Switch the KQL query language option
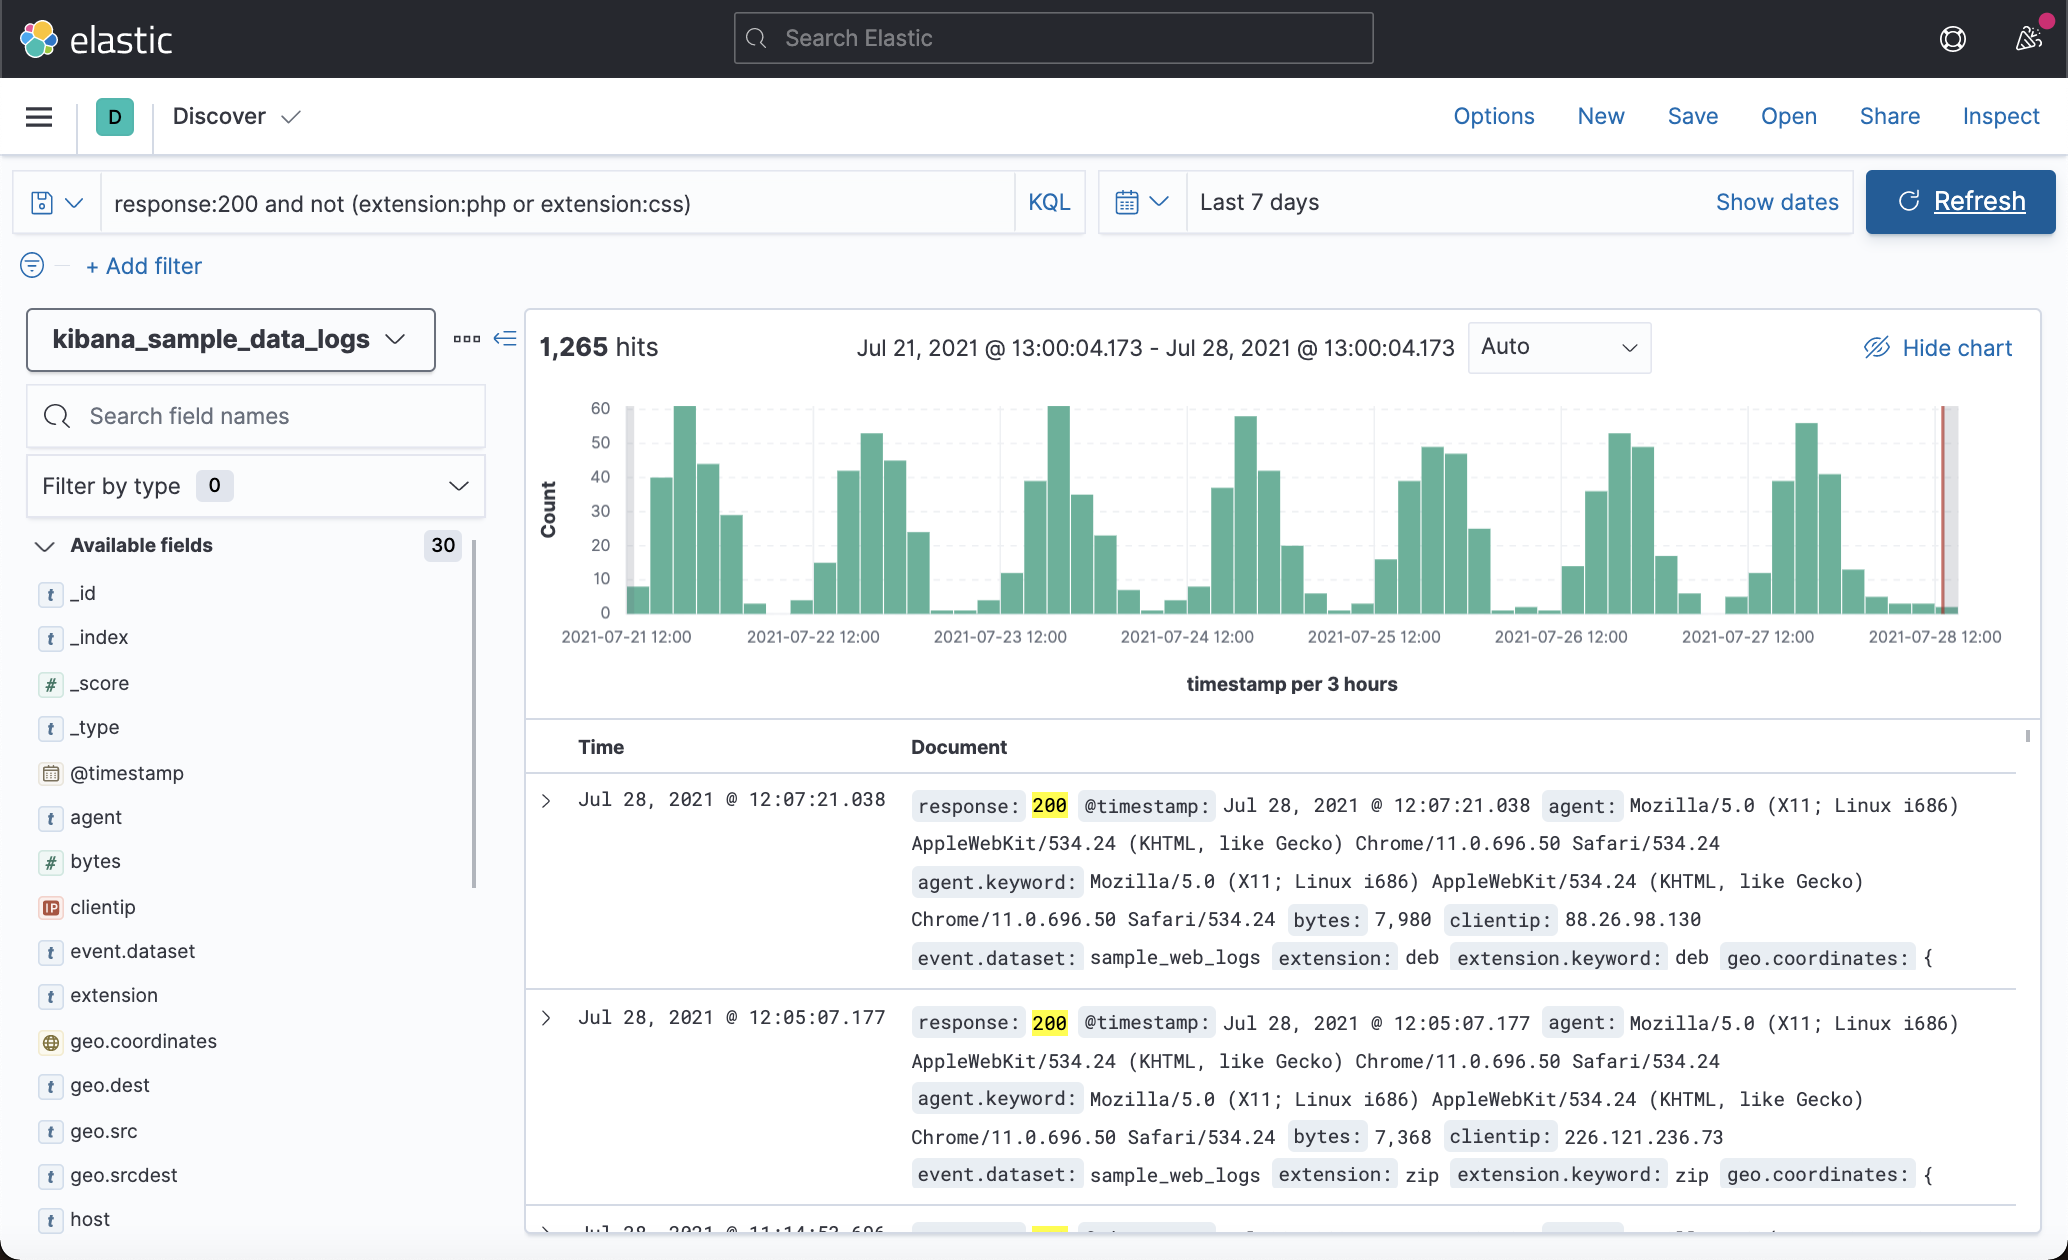The image size is (2068, 1260). tap(1048, 201)
